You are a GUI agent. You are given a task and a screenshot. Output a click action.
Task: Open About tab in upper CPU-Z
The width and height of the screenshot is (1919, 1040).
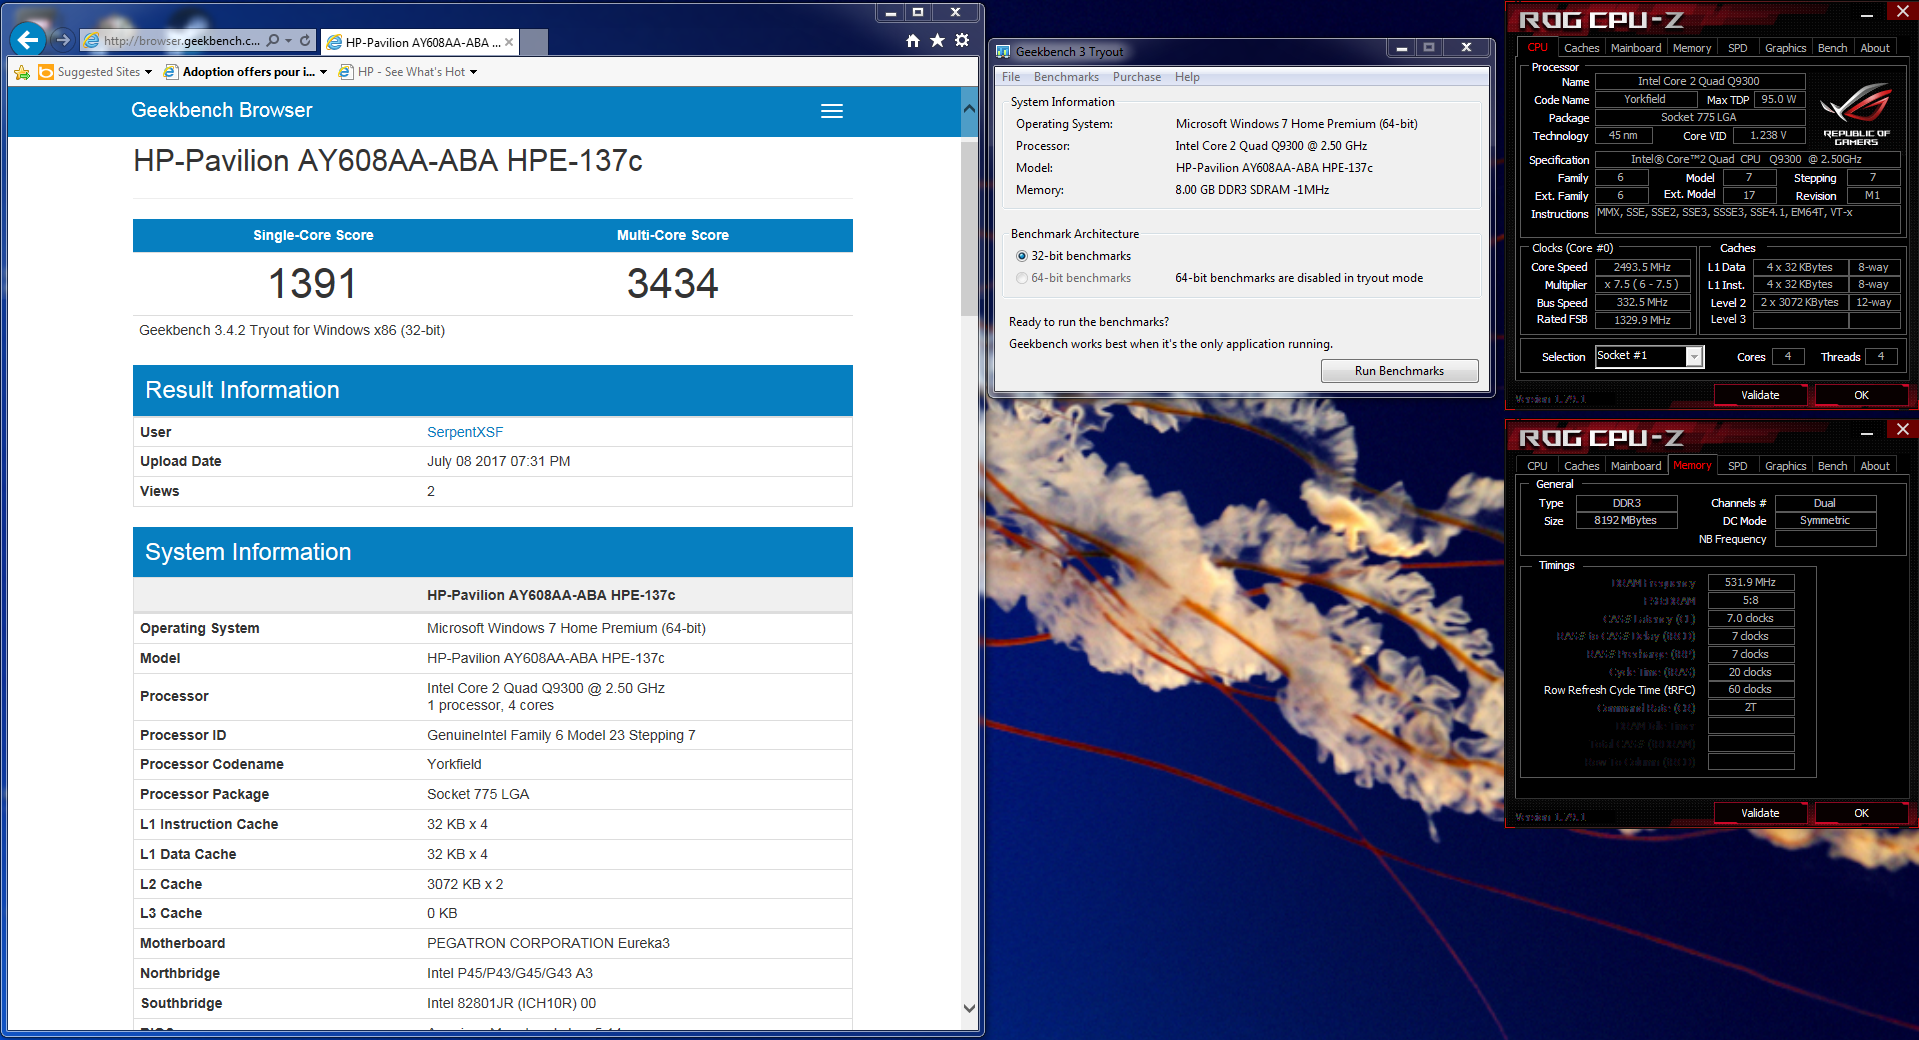click(x=1875, y=48)
